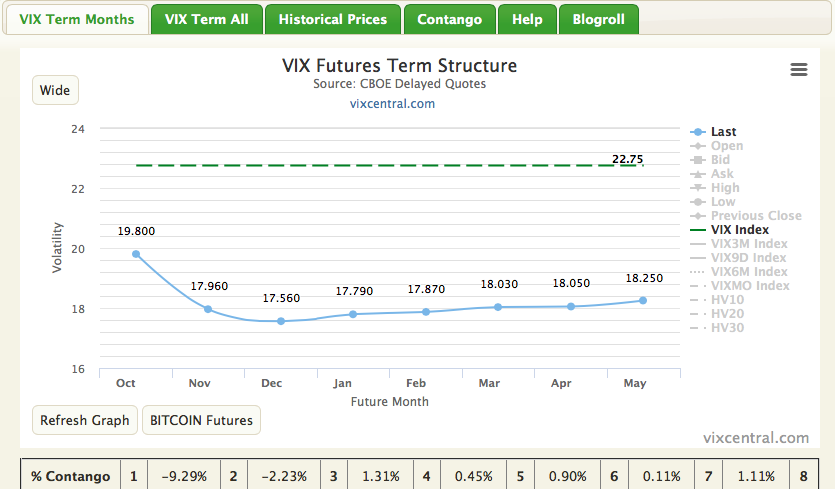Viewport: 835px width, 489px height.
Task: Switch to the VIX Term All tab
Action: [208, 19]
